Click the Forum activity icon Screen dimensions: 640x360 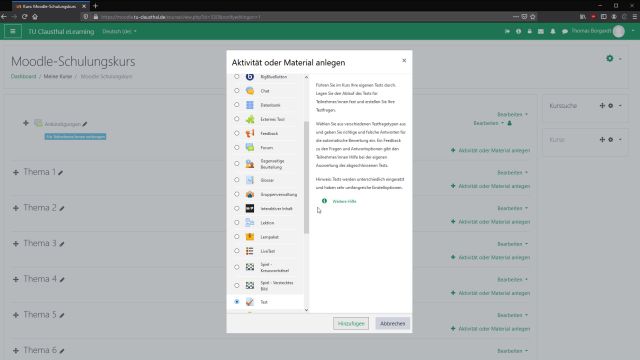click(250, 147)
